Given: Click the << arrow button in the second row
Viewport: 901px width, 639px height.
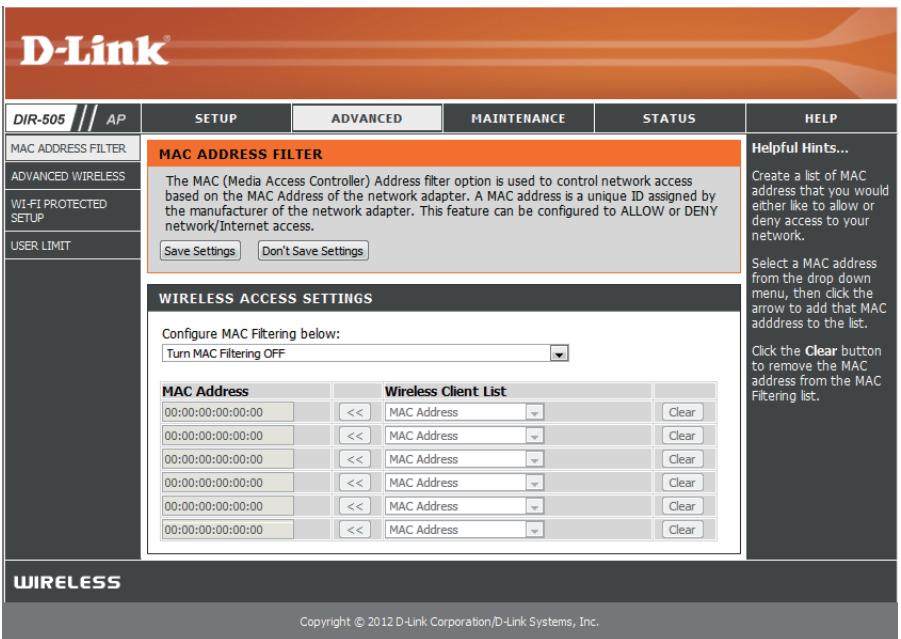Looking at the screenshot, I should (355, 436).
